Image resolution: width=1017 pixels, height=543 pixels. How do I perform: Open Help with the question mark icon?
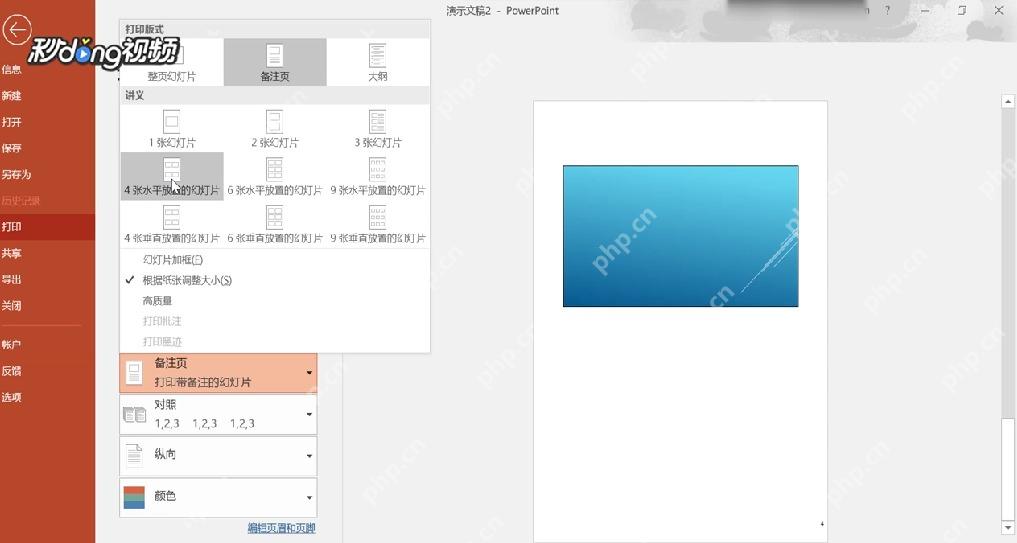click(x=887, y=10)
